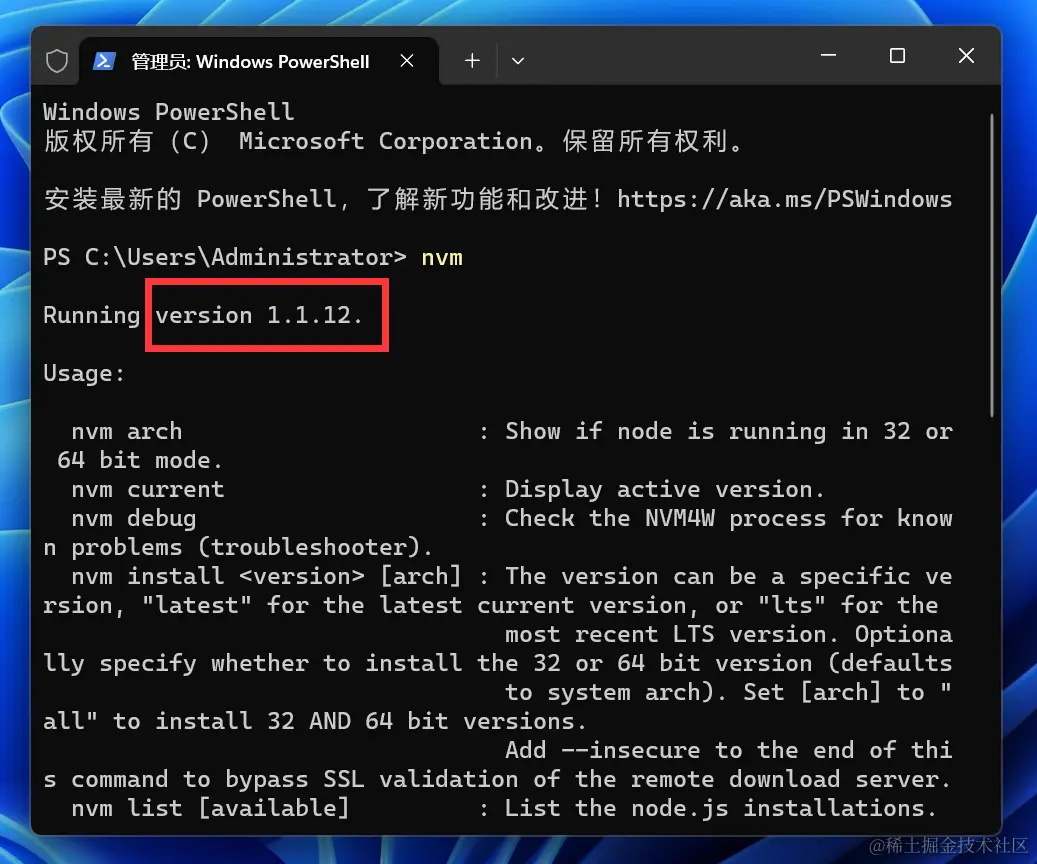Click 'List the node.js installations.' description
Screen dimensions: 1037x864
tap(721, 808)
